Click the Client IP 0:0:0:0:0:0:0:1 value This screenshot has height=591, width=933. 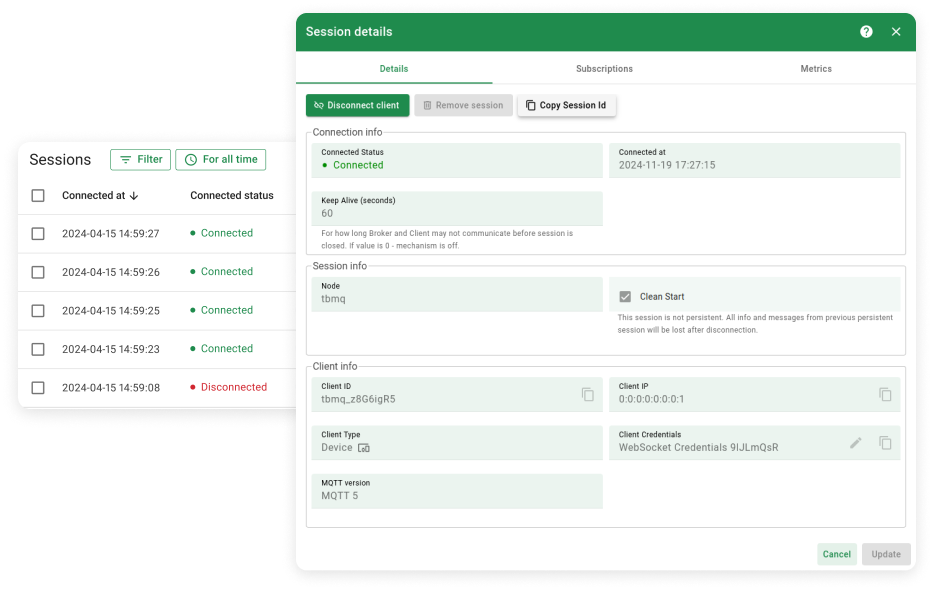(652, 399)
